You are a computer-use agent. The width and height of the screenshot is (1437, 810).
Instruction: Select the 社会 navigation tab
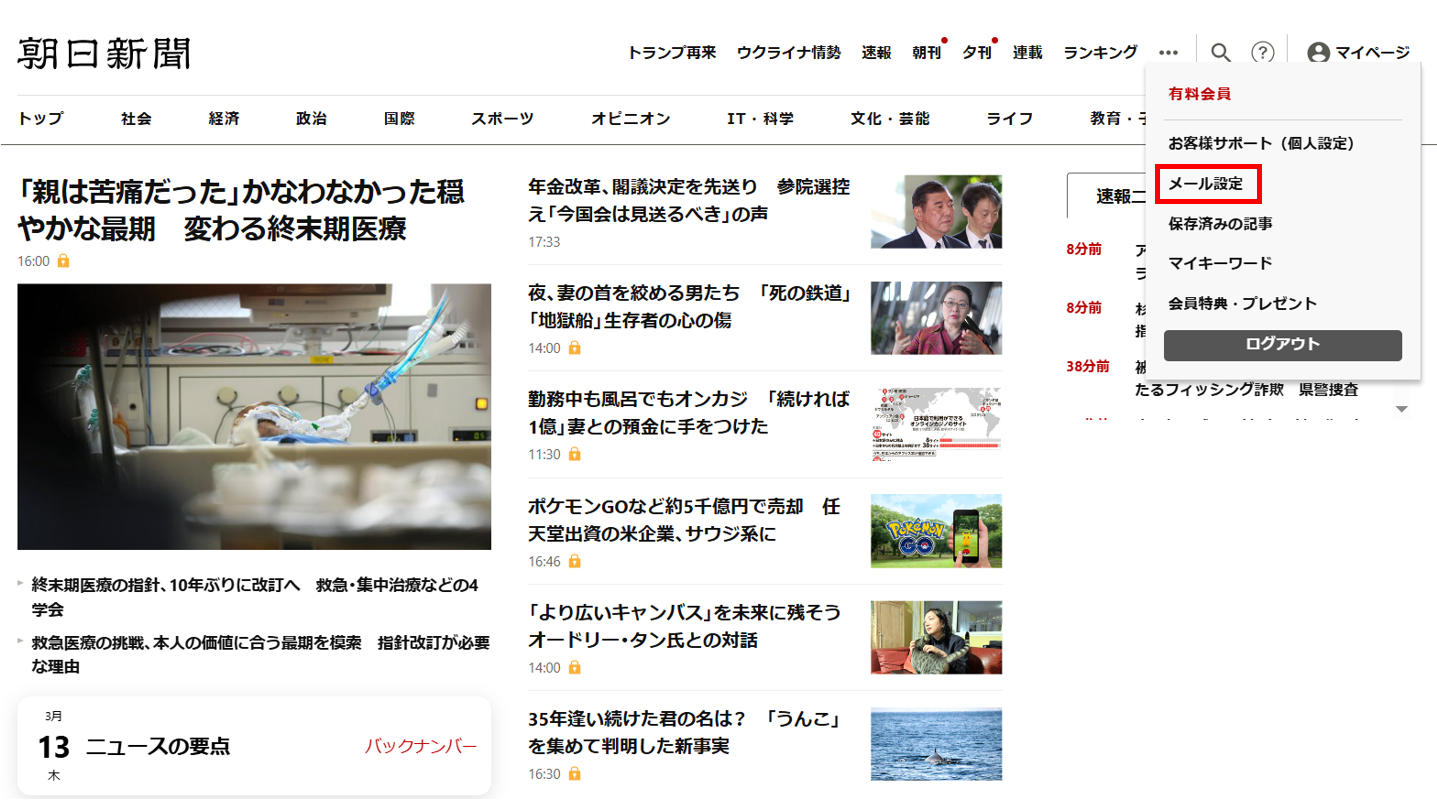[137, 118]
